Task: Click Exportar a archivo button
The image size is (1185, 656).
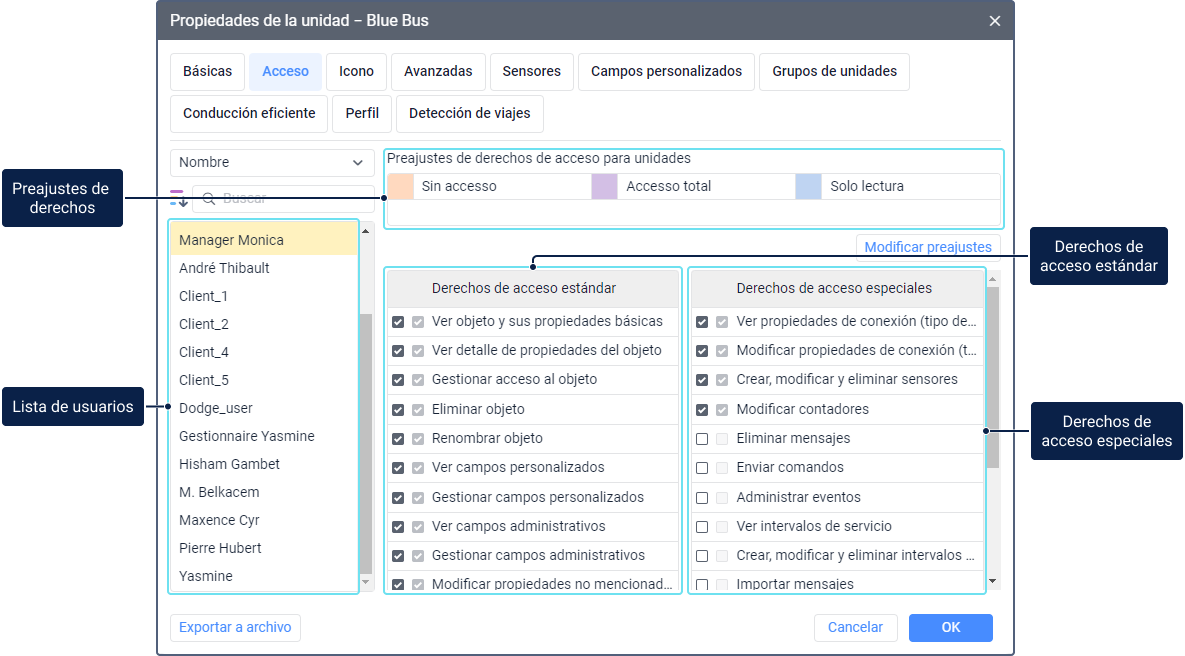Action: tap(235, 628)
